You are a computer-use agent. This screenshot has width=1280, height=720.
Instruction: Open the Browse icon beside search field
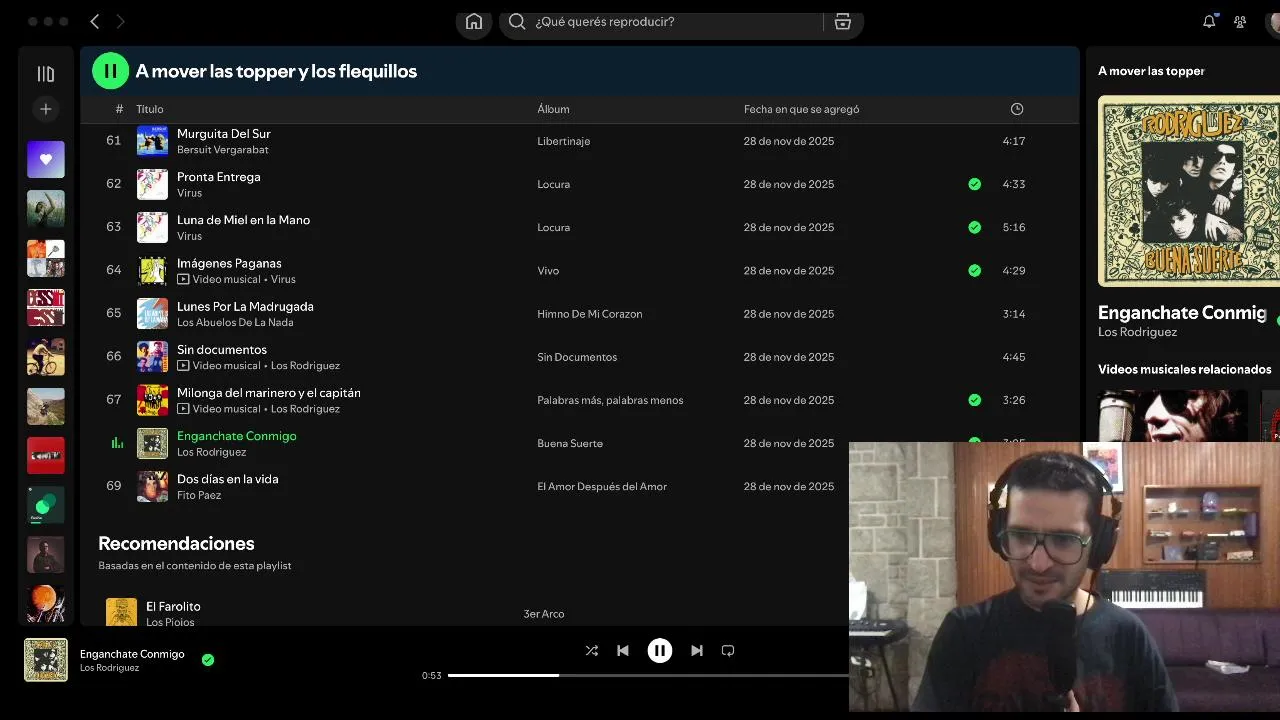(x=843, y=22)
